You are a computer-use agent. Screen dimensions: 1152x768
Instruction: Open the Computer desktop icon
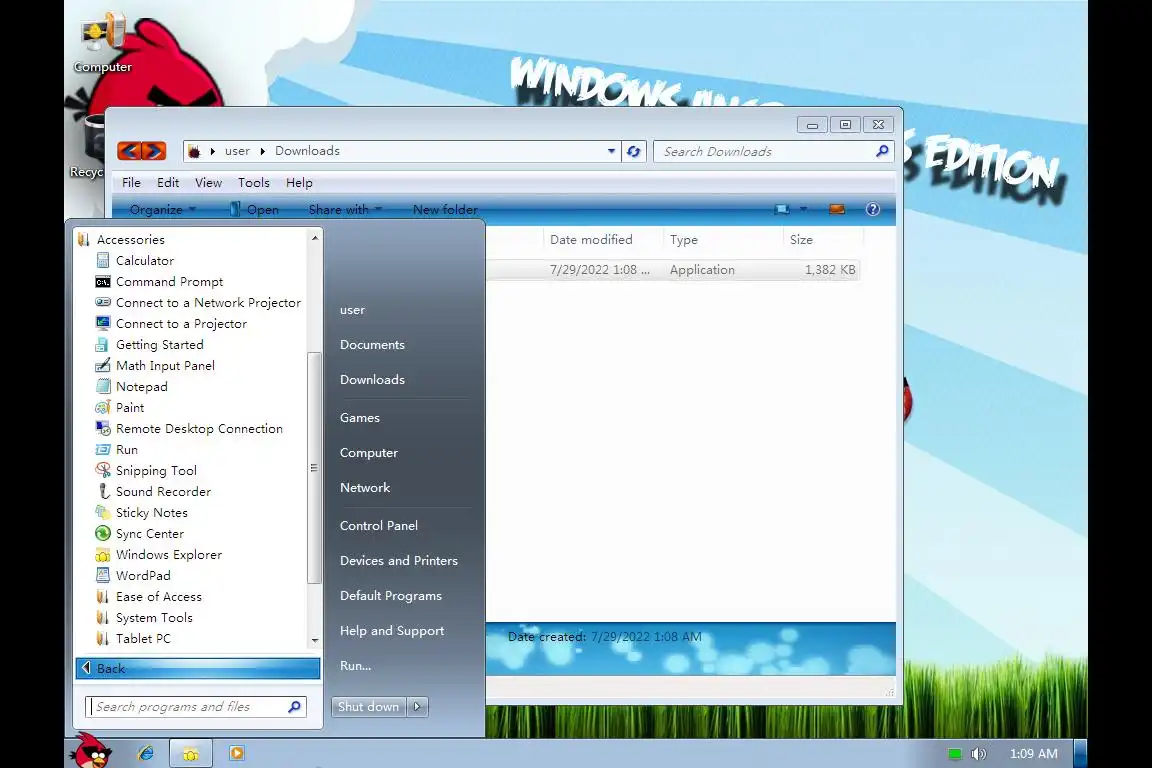(x=102, y=43)
